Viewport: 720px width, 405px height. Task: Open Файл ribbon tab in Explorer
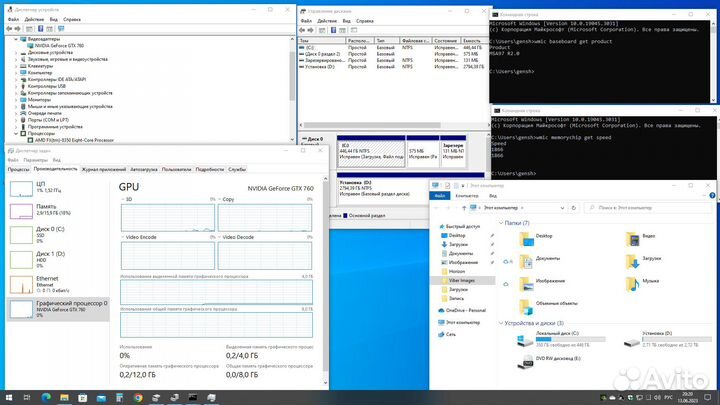439,196
